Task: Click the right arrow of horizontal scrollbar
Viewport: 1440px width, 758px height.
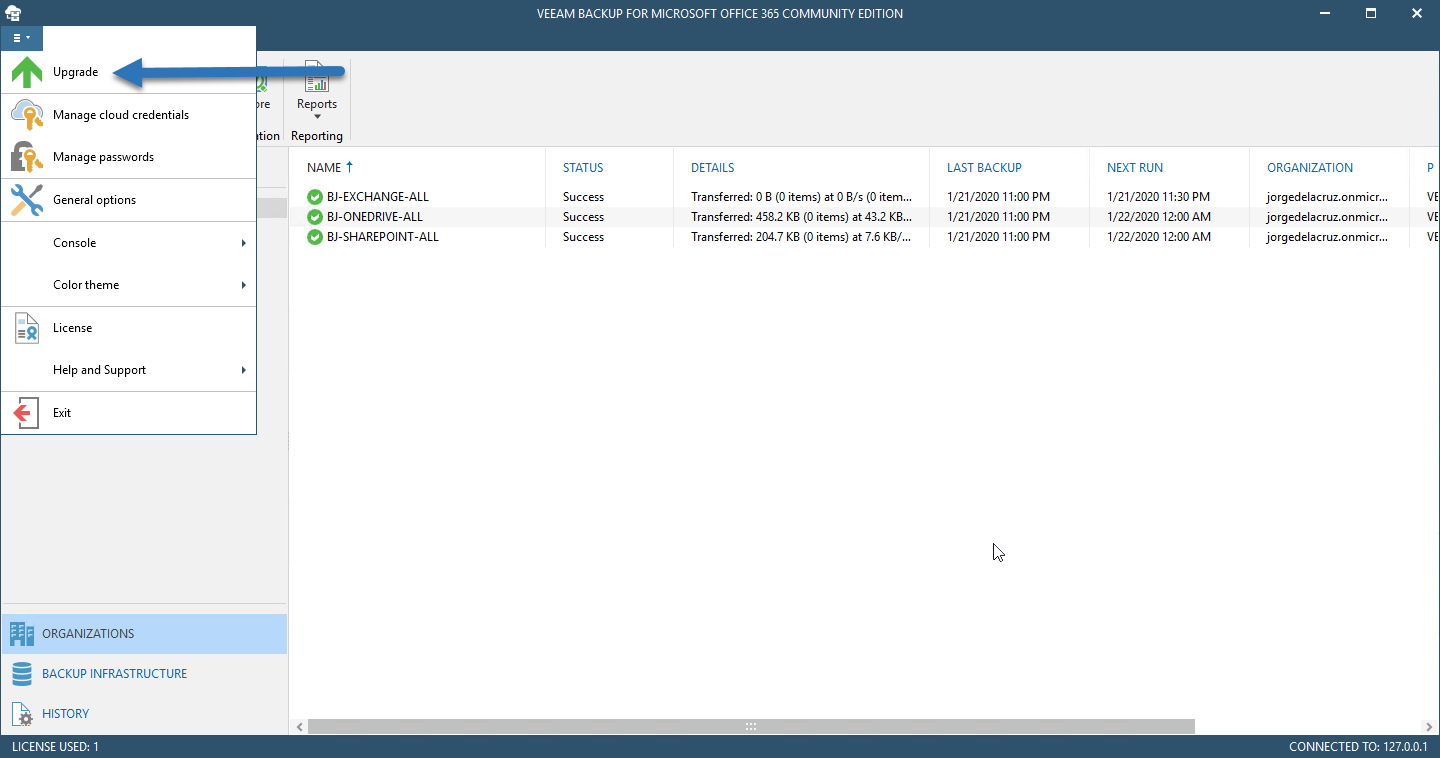Action: pos(1427,727)
